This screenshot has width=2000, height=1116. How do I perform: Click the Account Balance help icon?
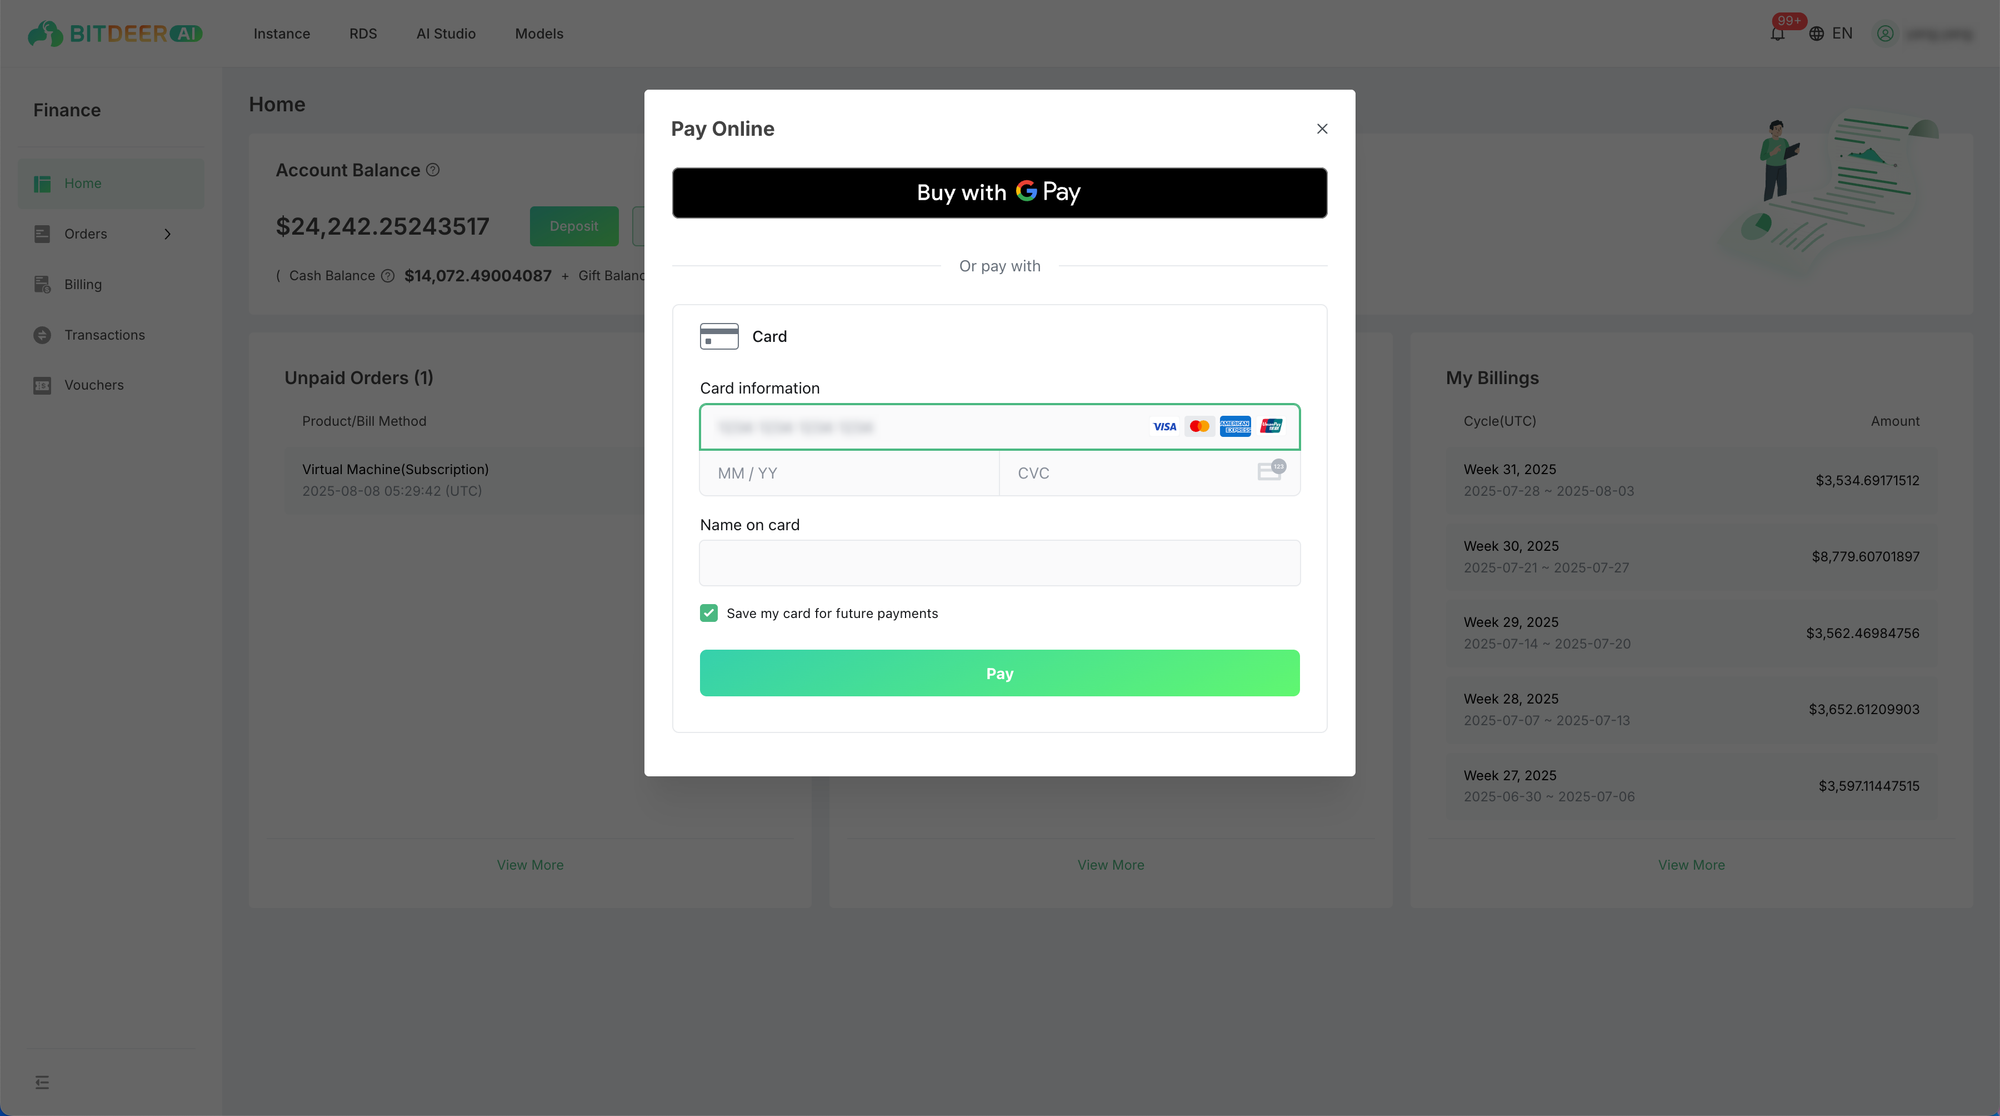pos(433,170)
